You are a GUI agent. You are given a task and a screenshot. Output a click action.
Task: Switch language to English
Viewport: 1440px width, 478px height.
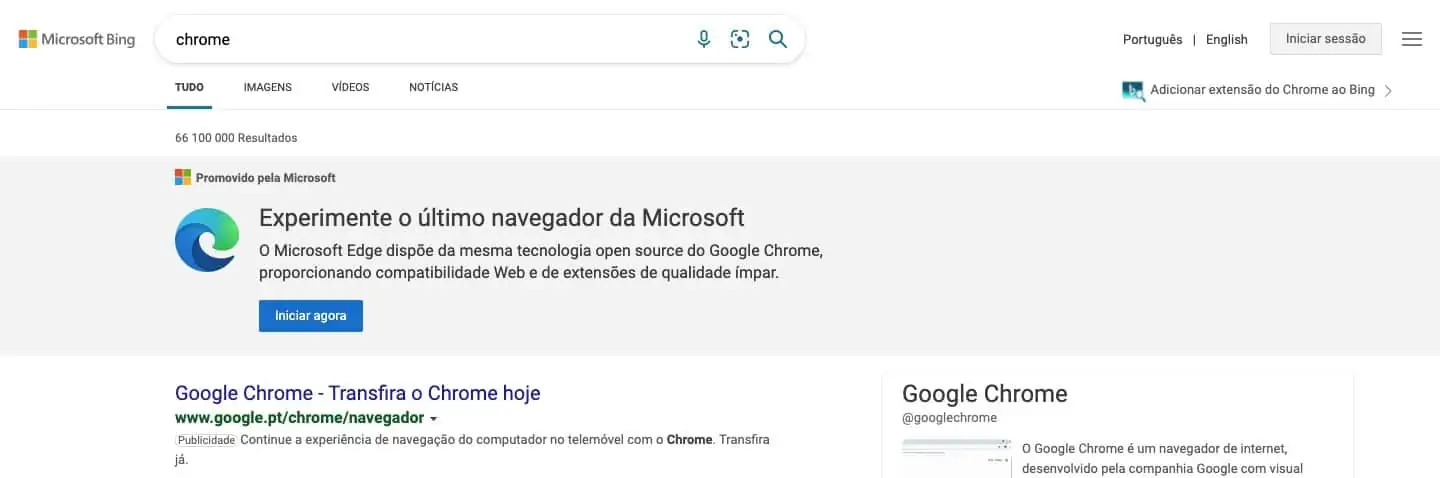click(x=1226, y=40)
